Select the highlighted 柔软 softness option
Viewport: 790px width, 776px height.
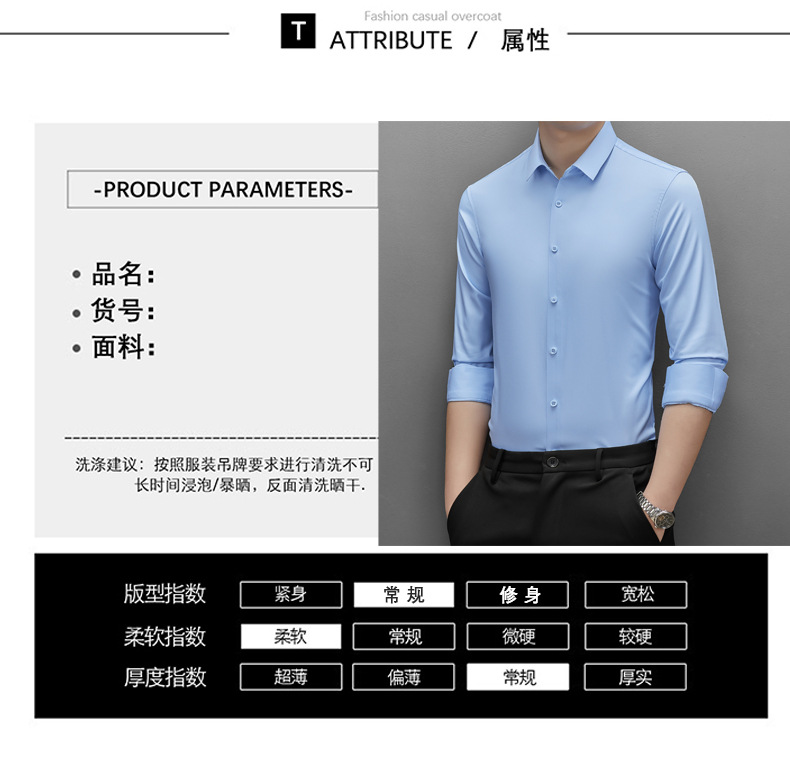pyautogui.click(x=291, y=636)
